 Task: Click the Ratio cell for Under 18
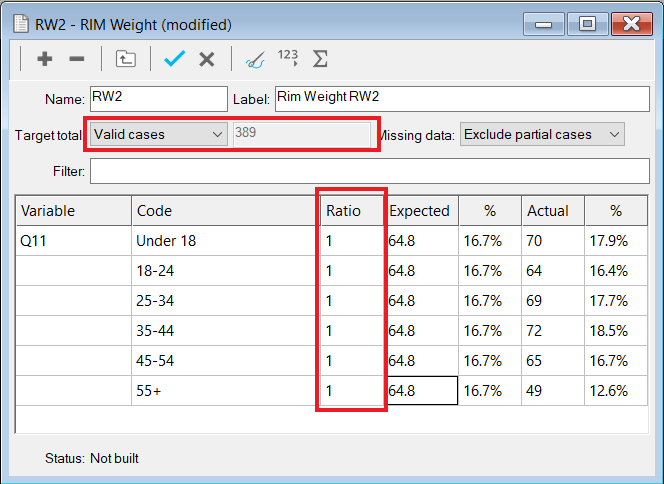pyautogui.click(x=352, y=241)
